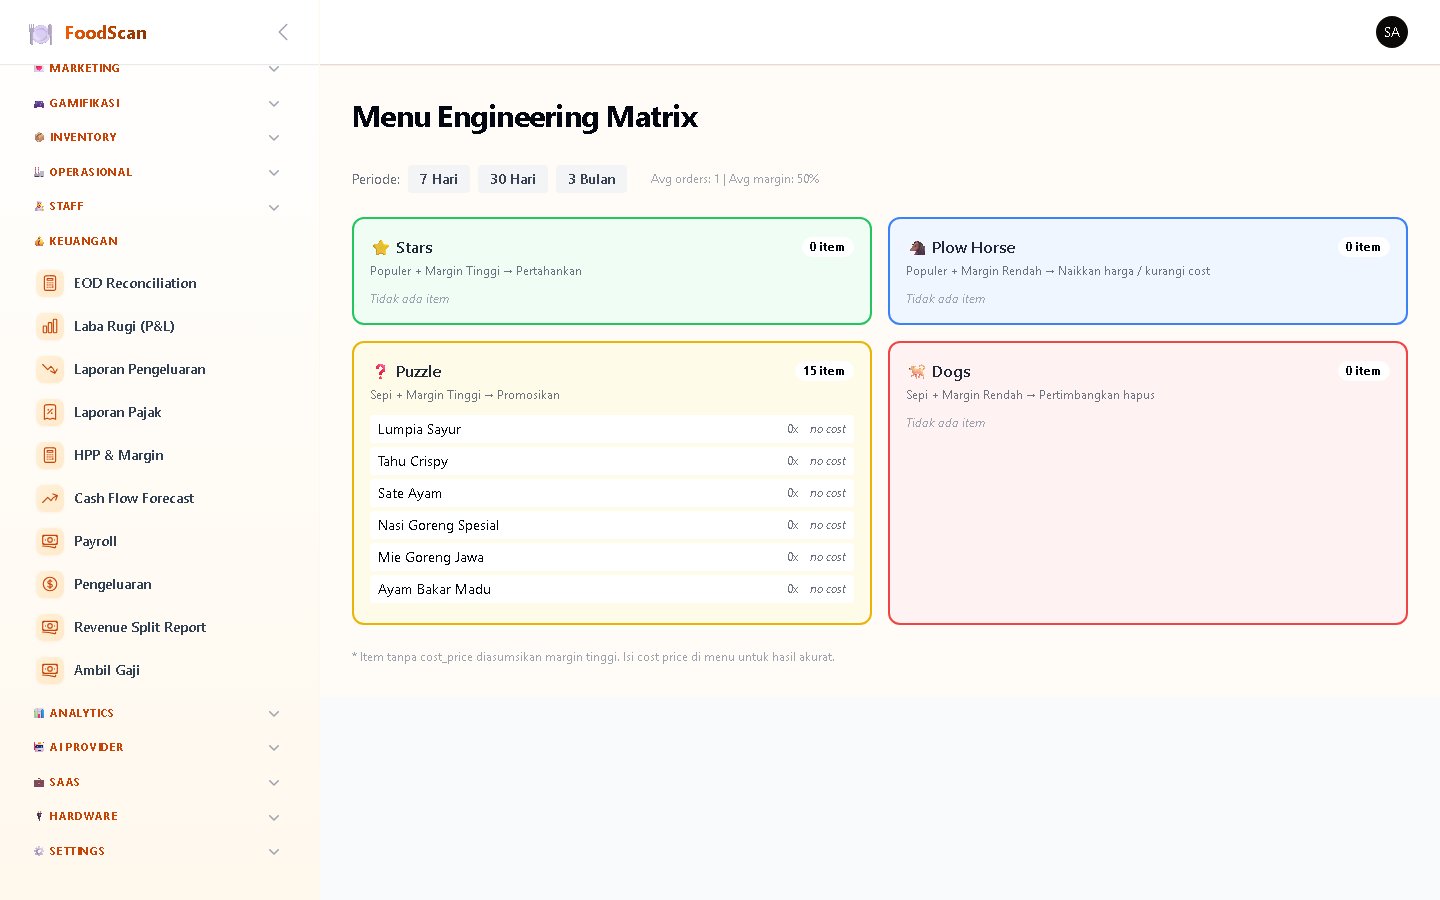
Task: Open Pengeluaran menu item
Action: point(113,584)
